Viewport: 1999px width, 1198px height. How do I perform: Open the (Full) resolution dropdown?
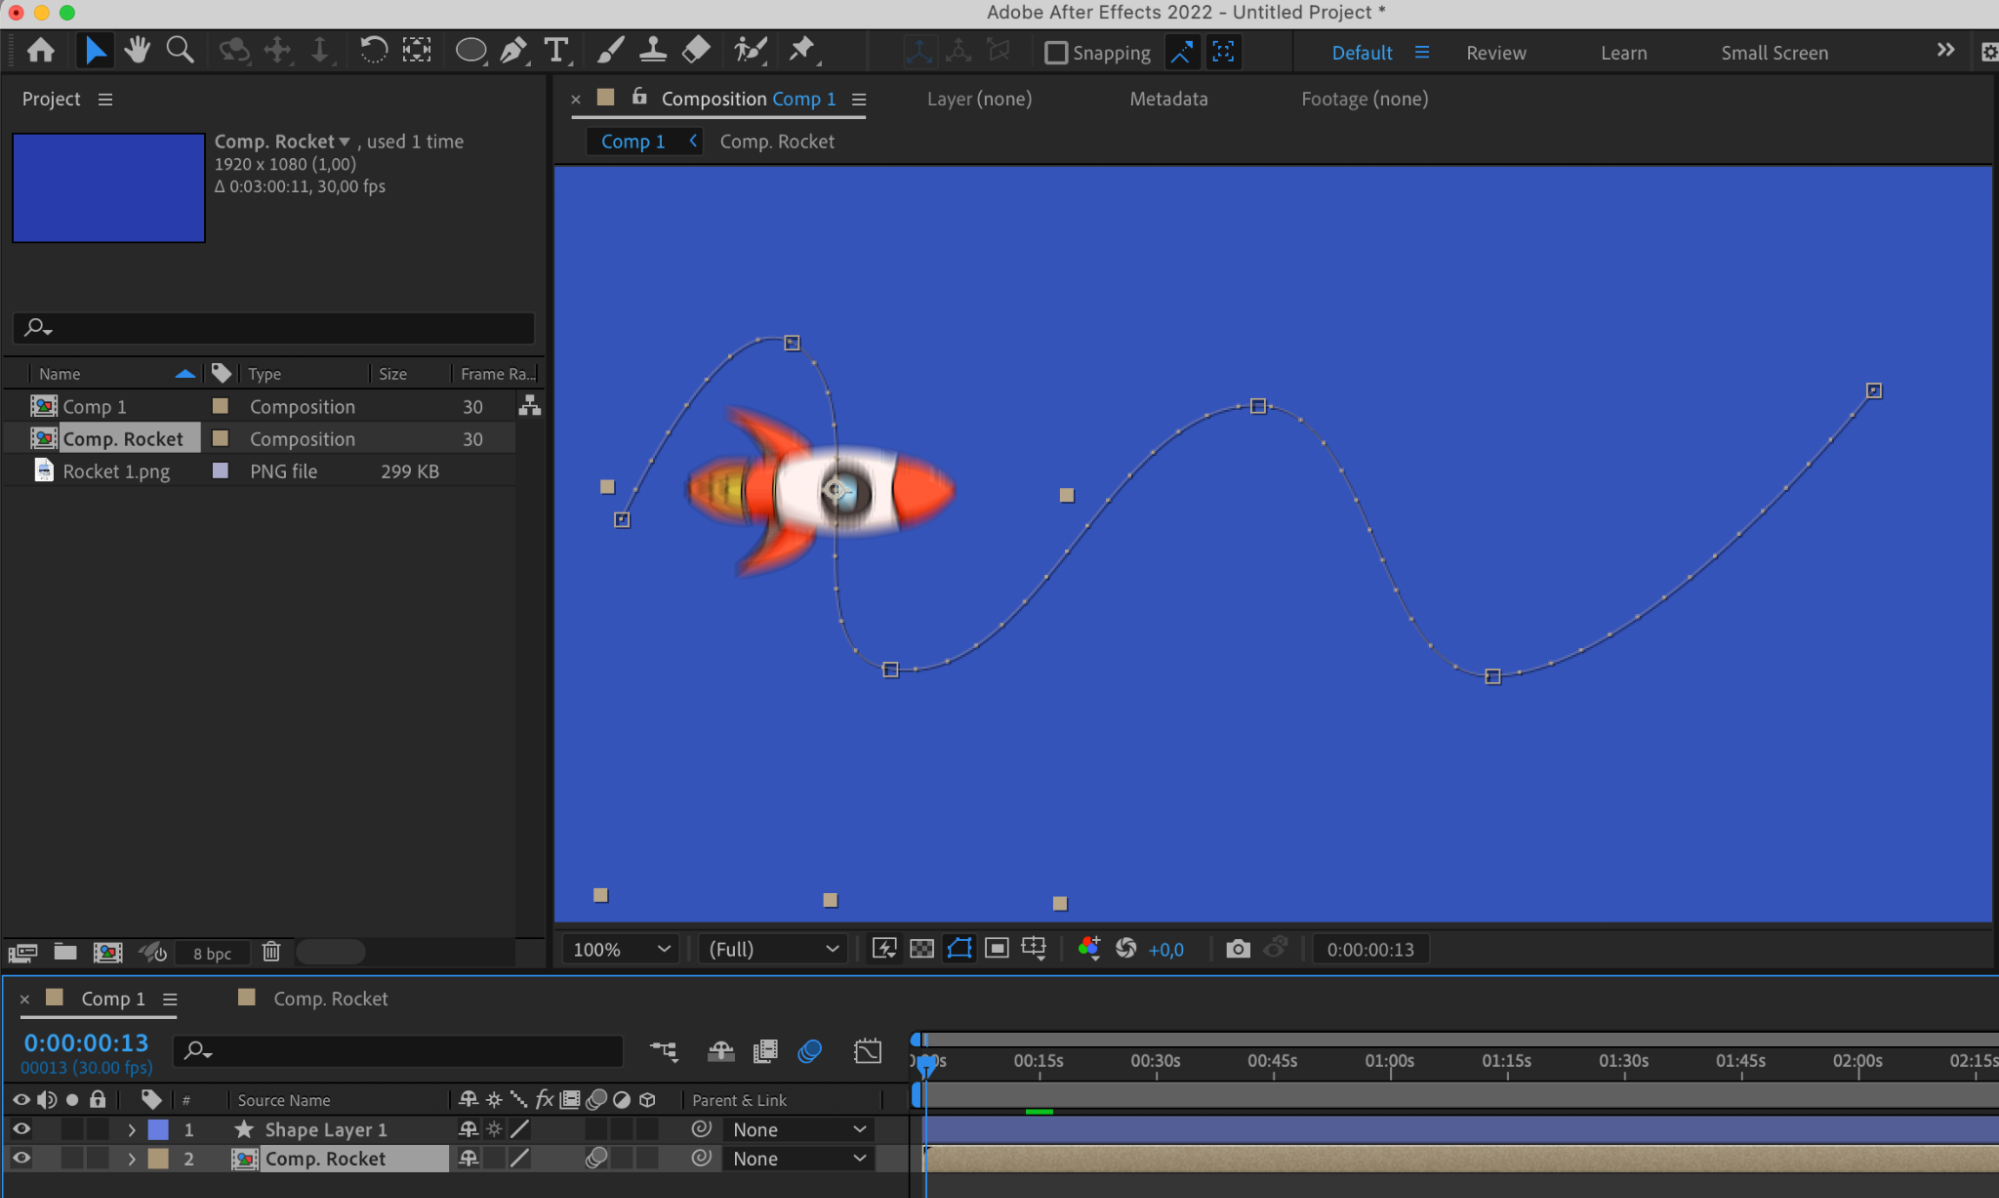(x=772, y=948)
